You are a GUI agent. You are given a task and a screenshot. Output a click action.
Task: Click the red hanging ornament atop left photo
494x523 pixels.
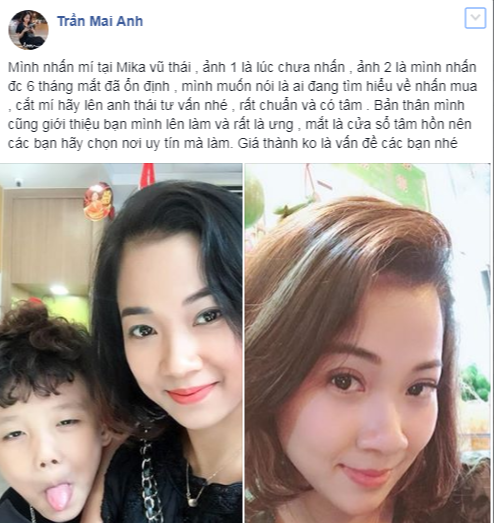tap(147, 175)
